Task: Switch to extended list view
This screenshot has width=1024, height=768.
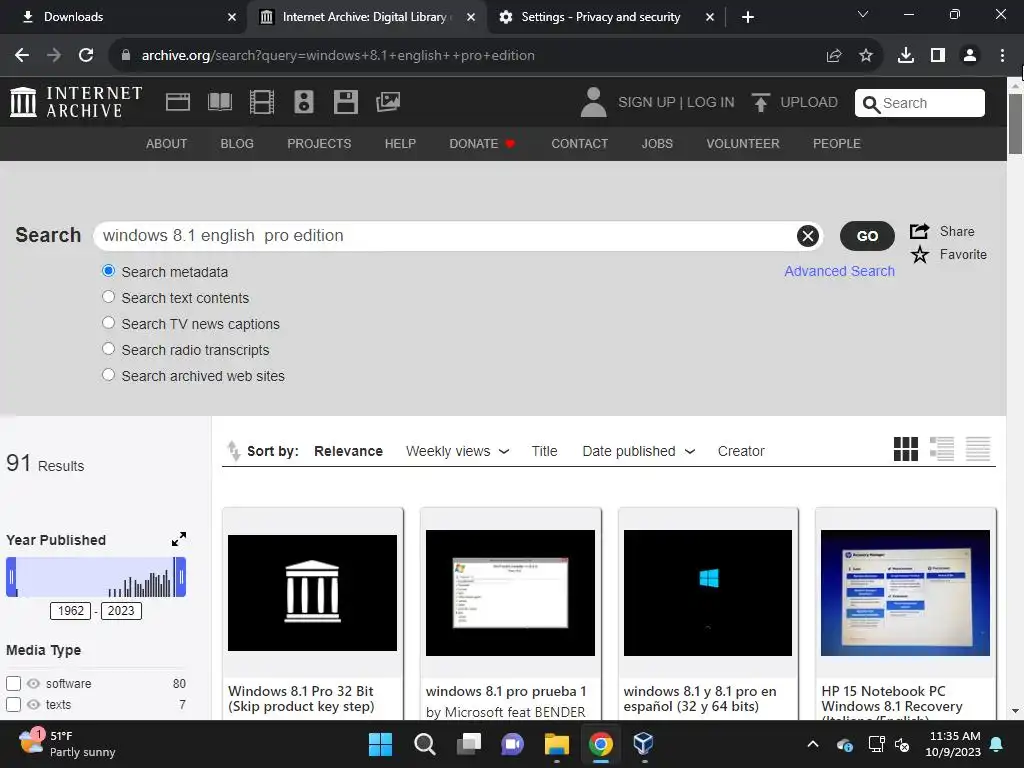Action: pos(942,449)
